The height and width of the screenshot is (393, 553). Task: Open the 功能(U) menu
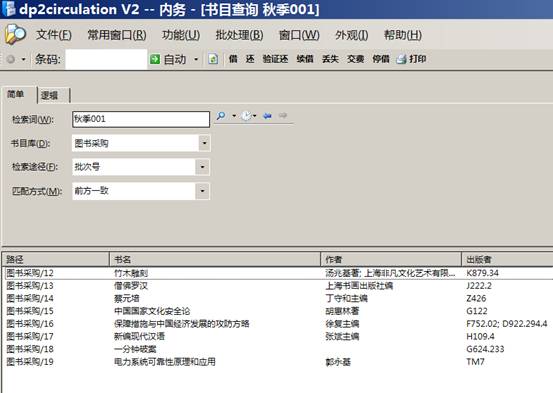[181, 35]
